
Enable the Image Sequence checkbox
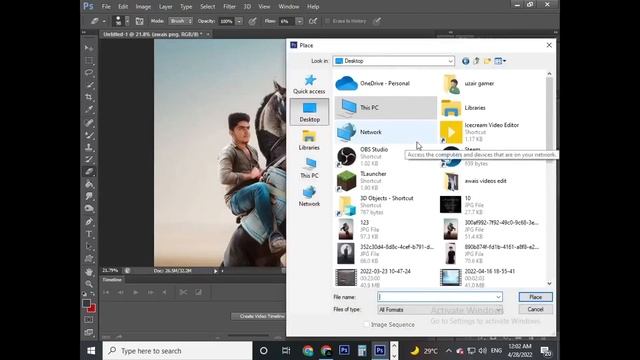(x=367, y=324)
